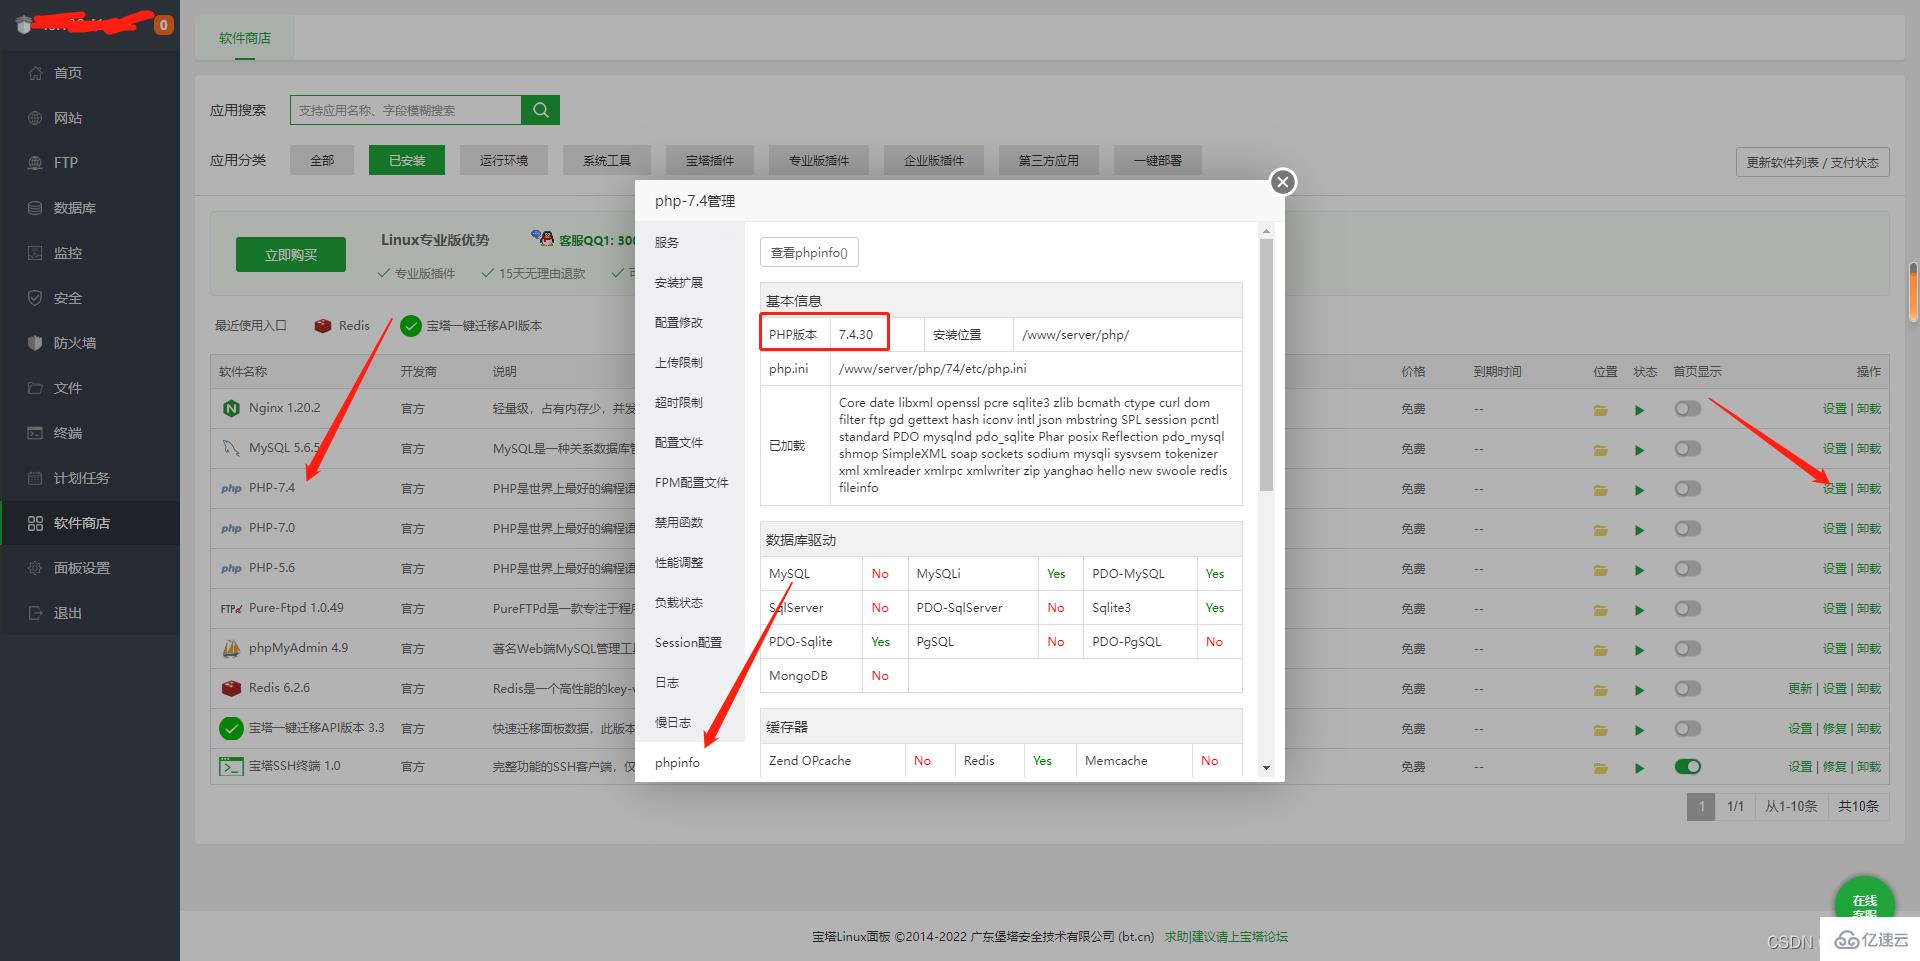Filter apps by 运行环境 category
Viewport: 1920px width, 961px height.
(x=504, y=160)
